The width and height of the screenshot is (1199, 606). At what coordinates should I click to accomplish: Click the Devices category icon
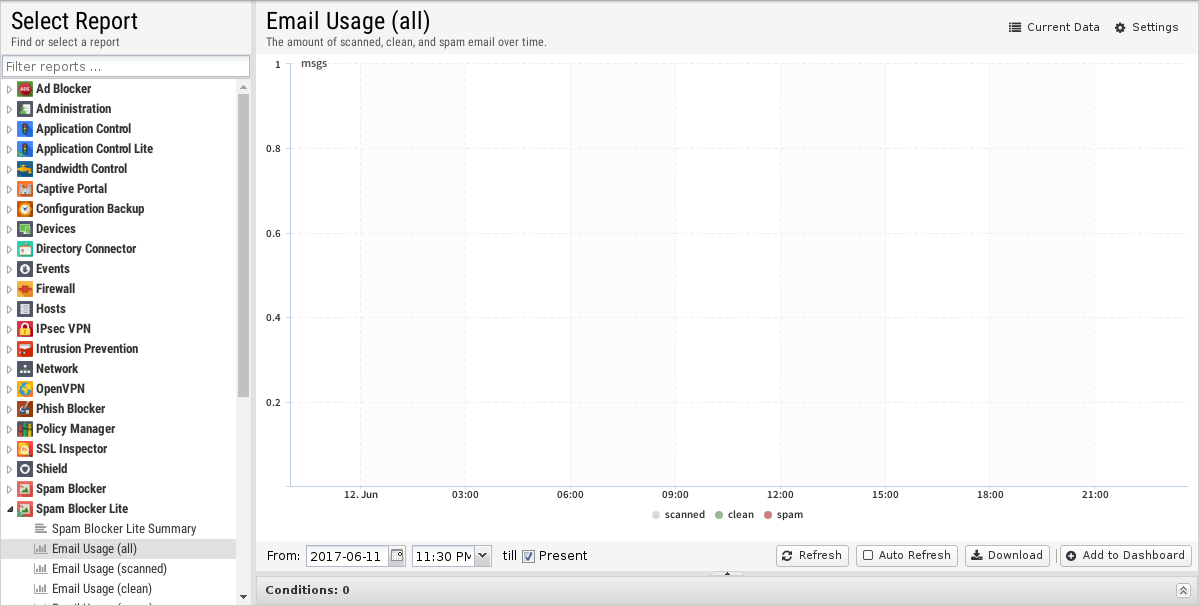point(24,228)
